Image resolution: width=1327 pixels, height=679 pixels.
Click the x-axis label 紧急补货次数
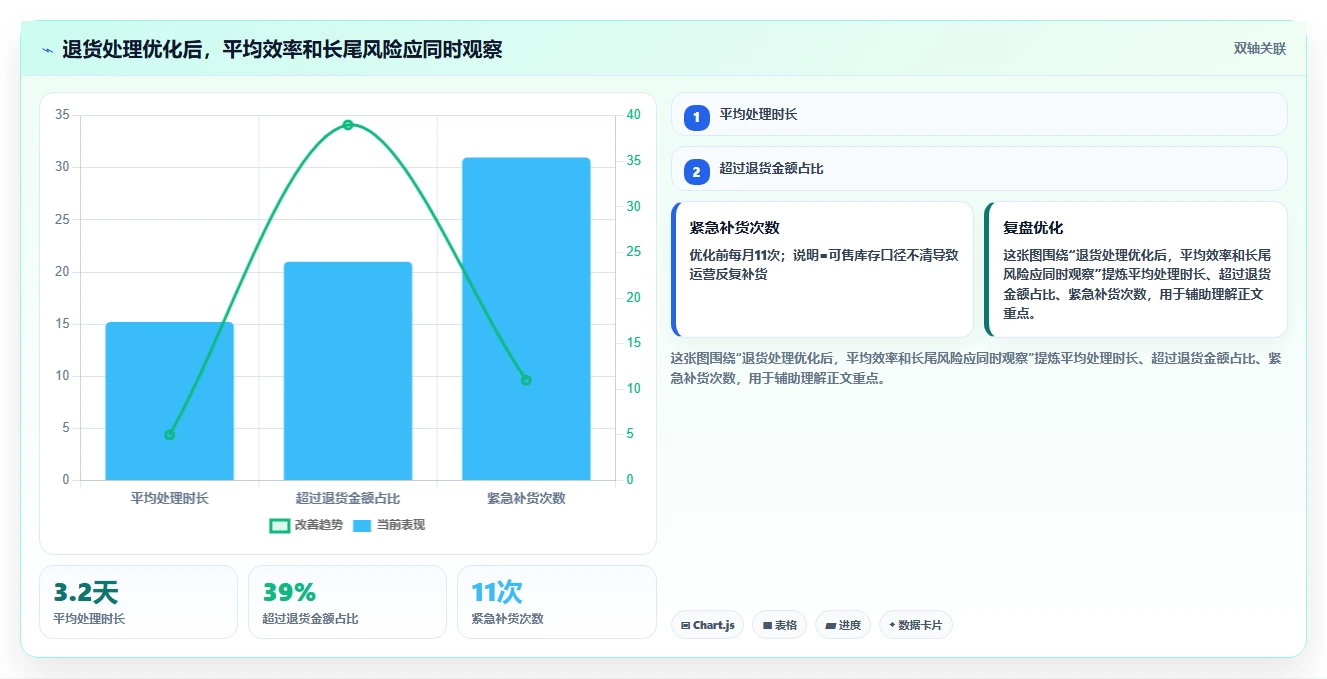[526, 497]
